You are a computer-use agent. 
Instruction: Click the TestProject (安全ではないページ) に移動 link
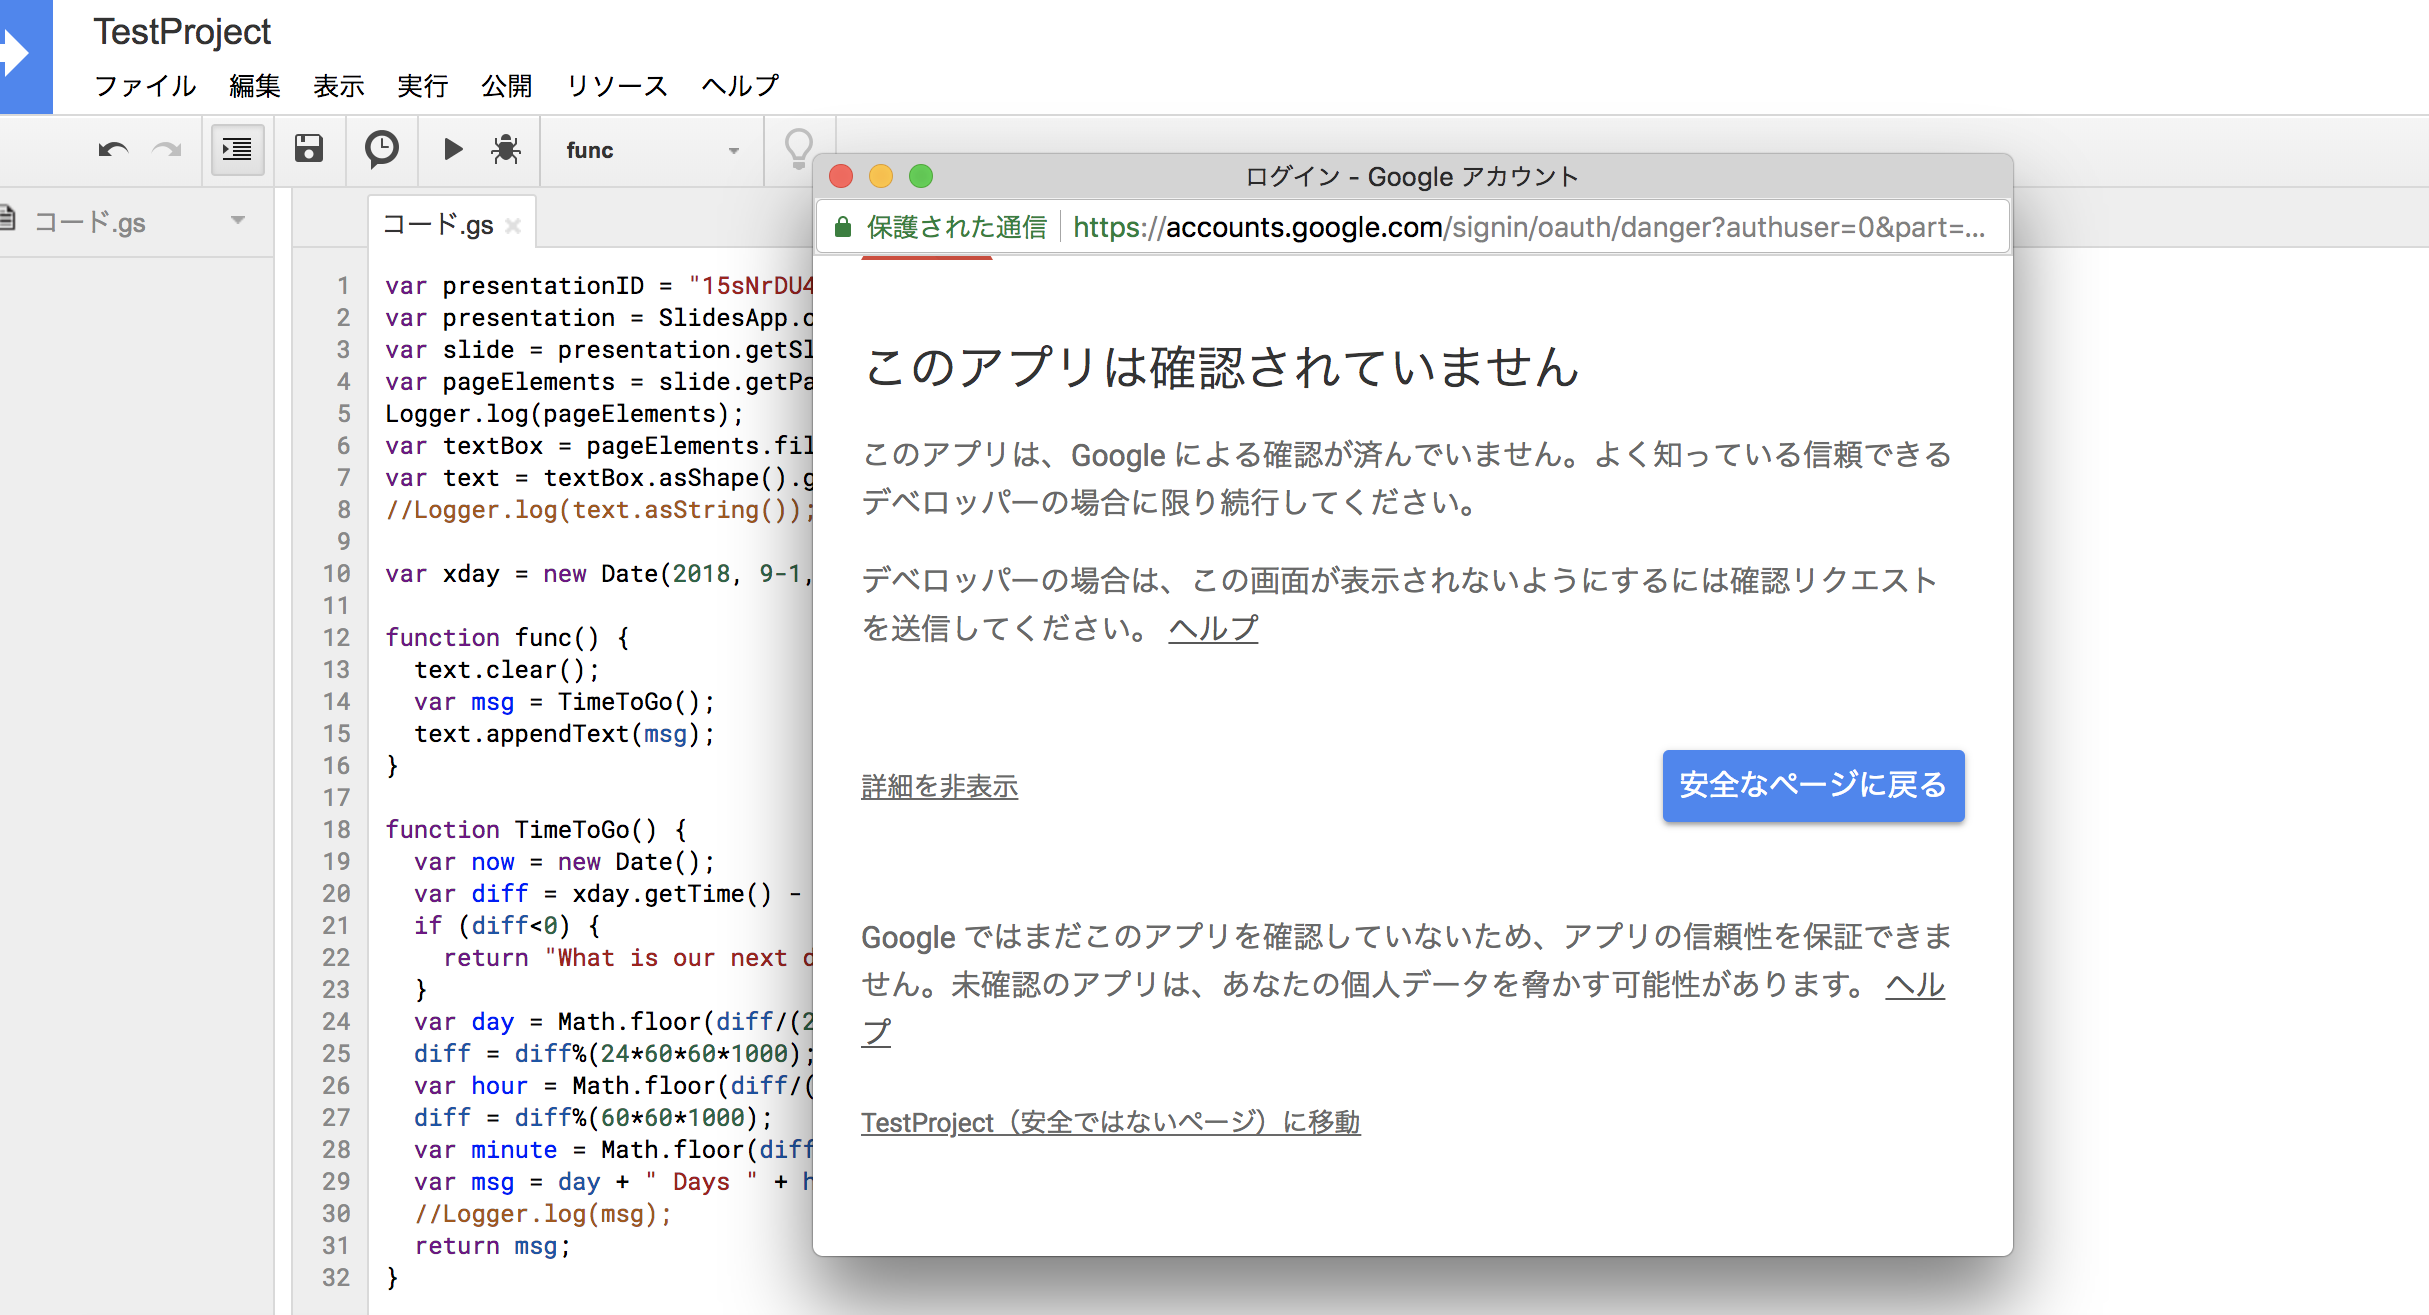pyautogui.click(x=1110, y=1122)
